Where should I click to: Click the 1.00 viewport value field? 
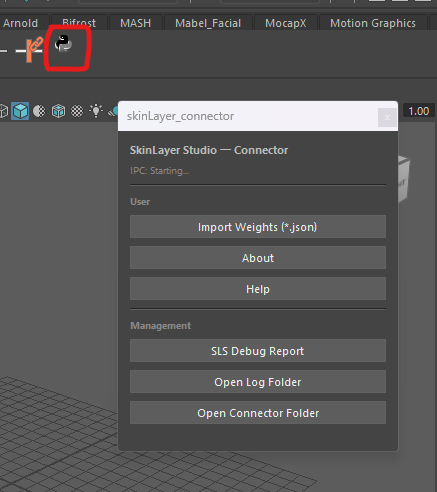pyautogui.click(x=419, y=111)
